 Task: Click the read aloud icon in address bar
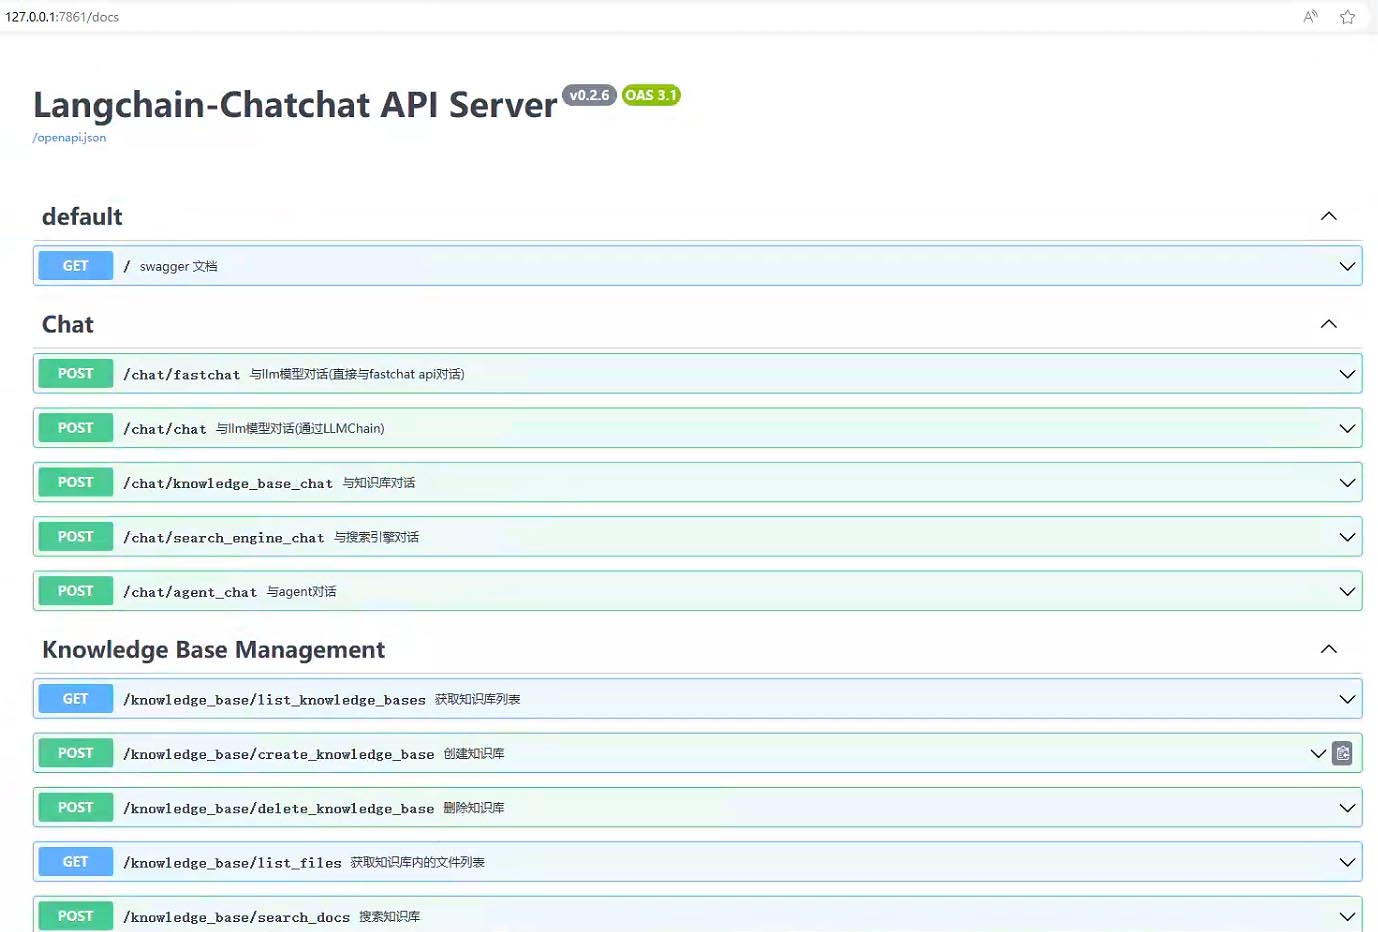[x=1310, y=17]
